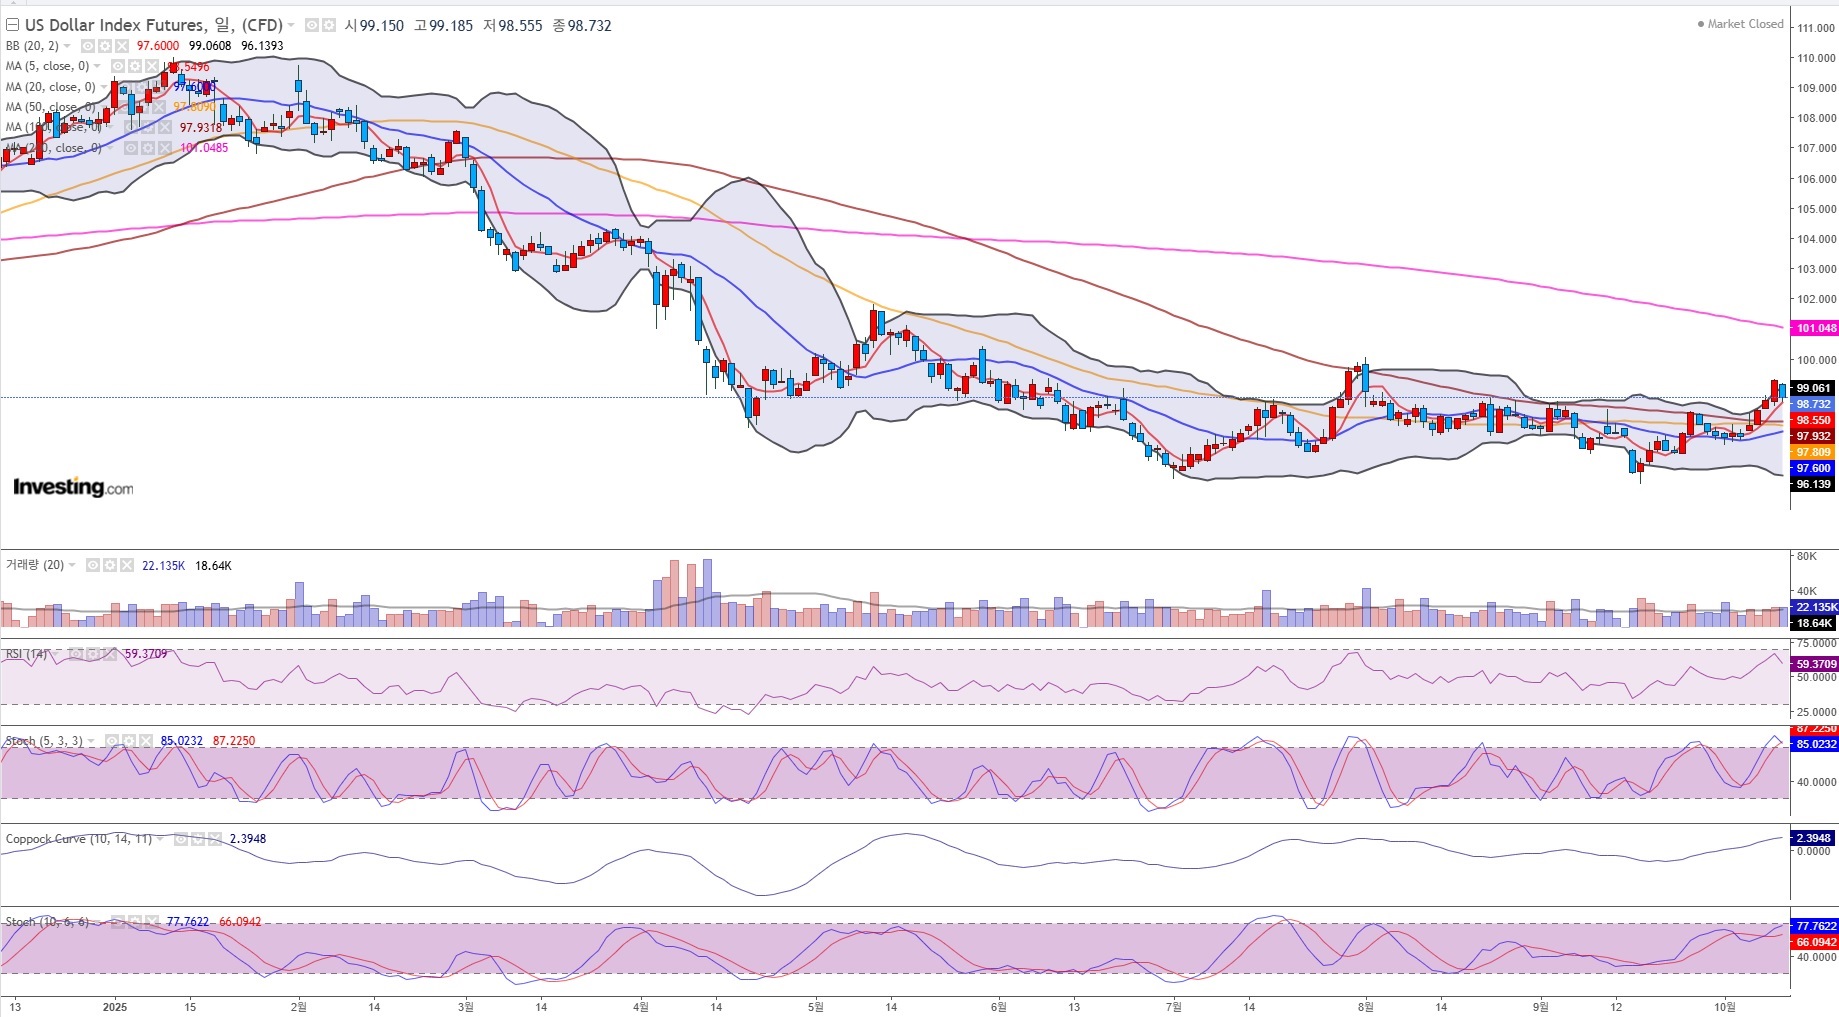Image resolution: width=1839 pixels, height=1017 pixels.
Task: Open Stoch (5, 3, 3) dropdown arrow
Action: point(92,741)
